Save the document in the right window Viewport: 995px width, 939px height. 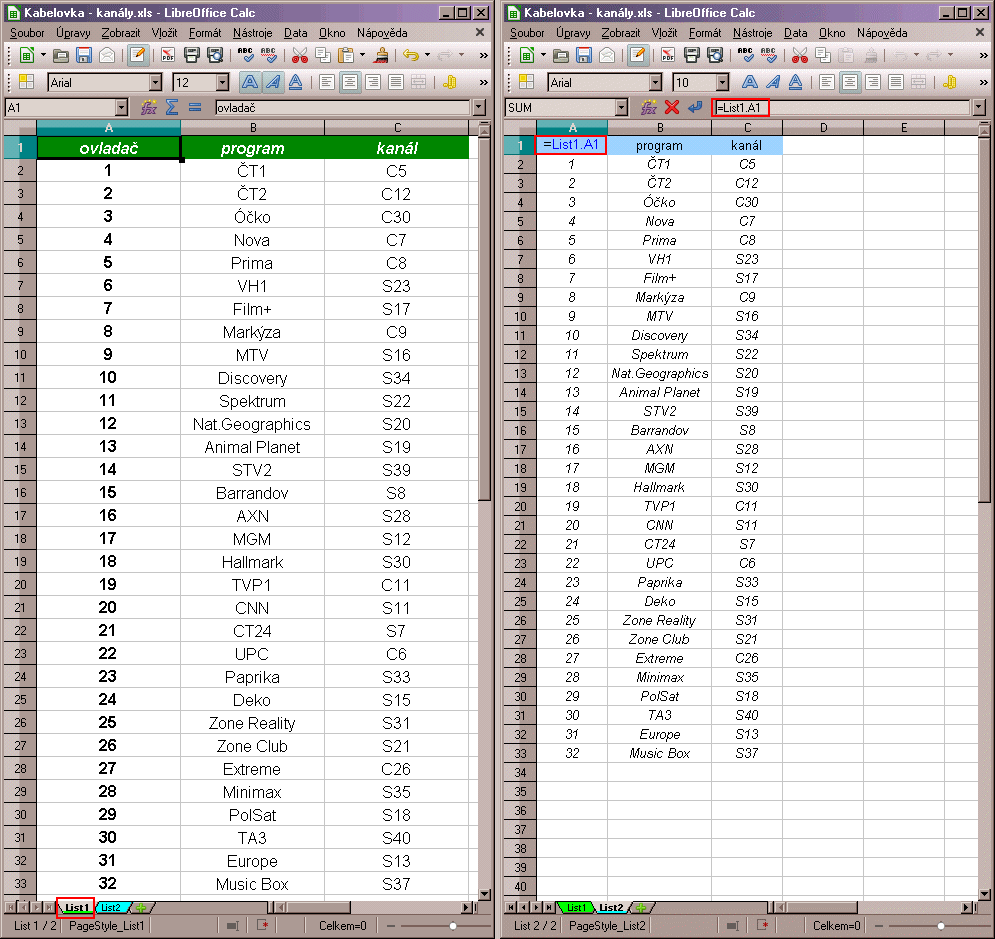pyautogui.click(x=584, y=56)
